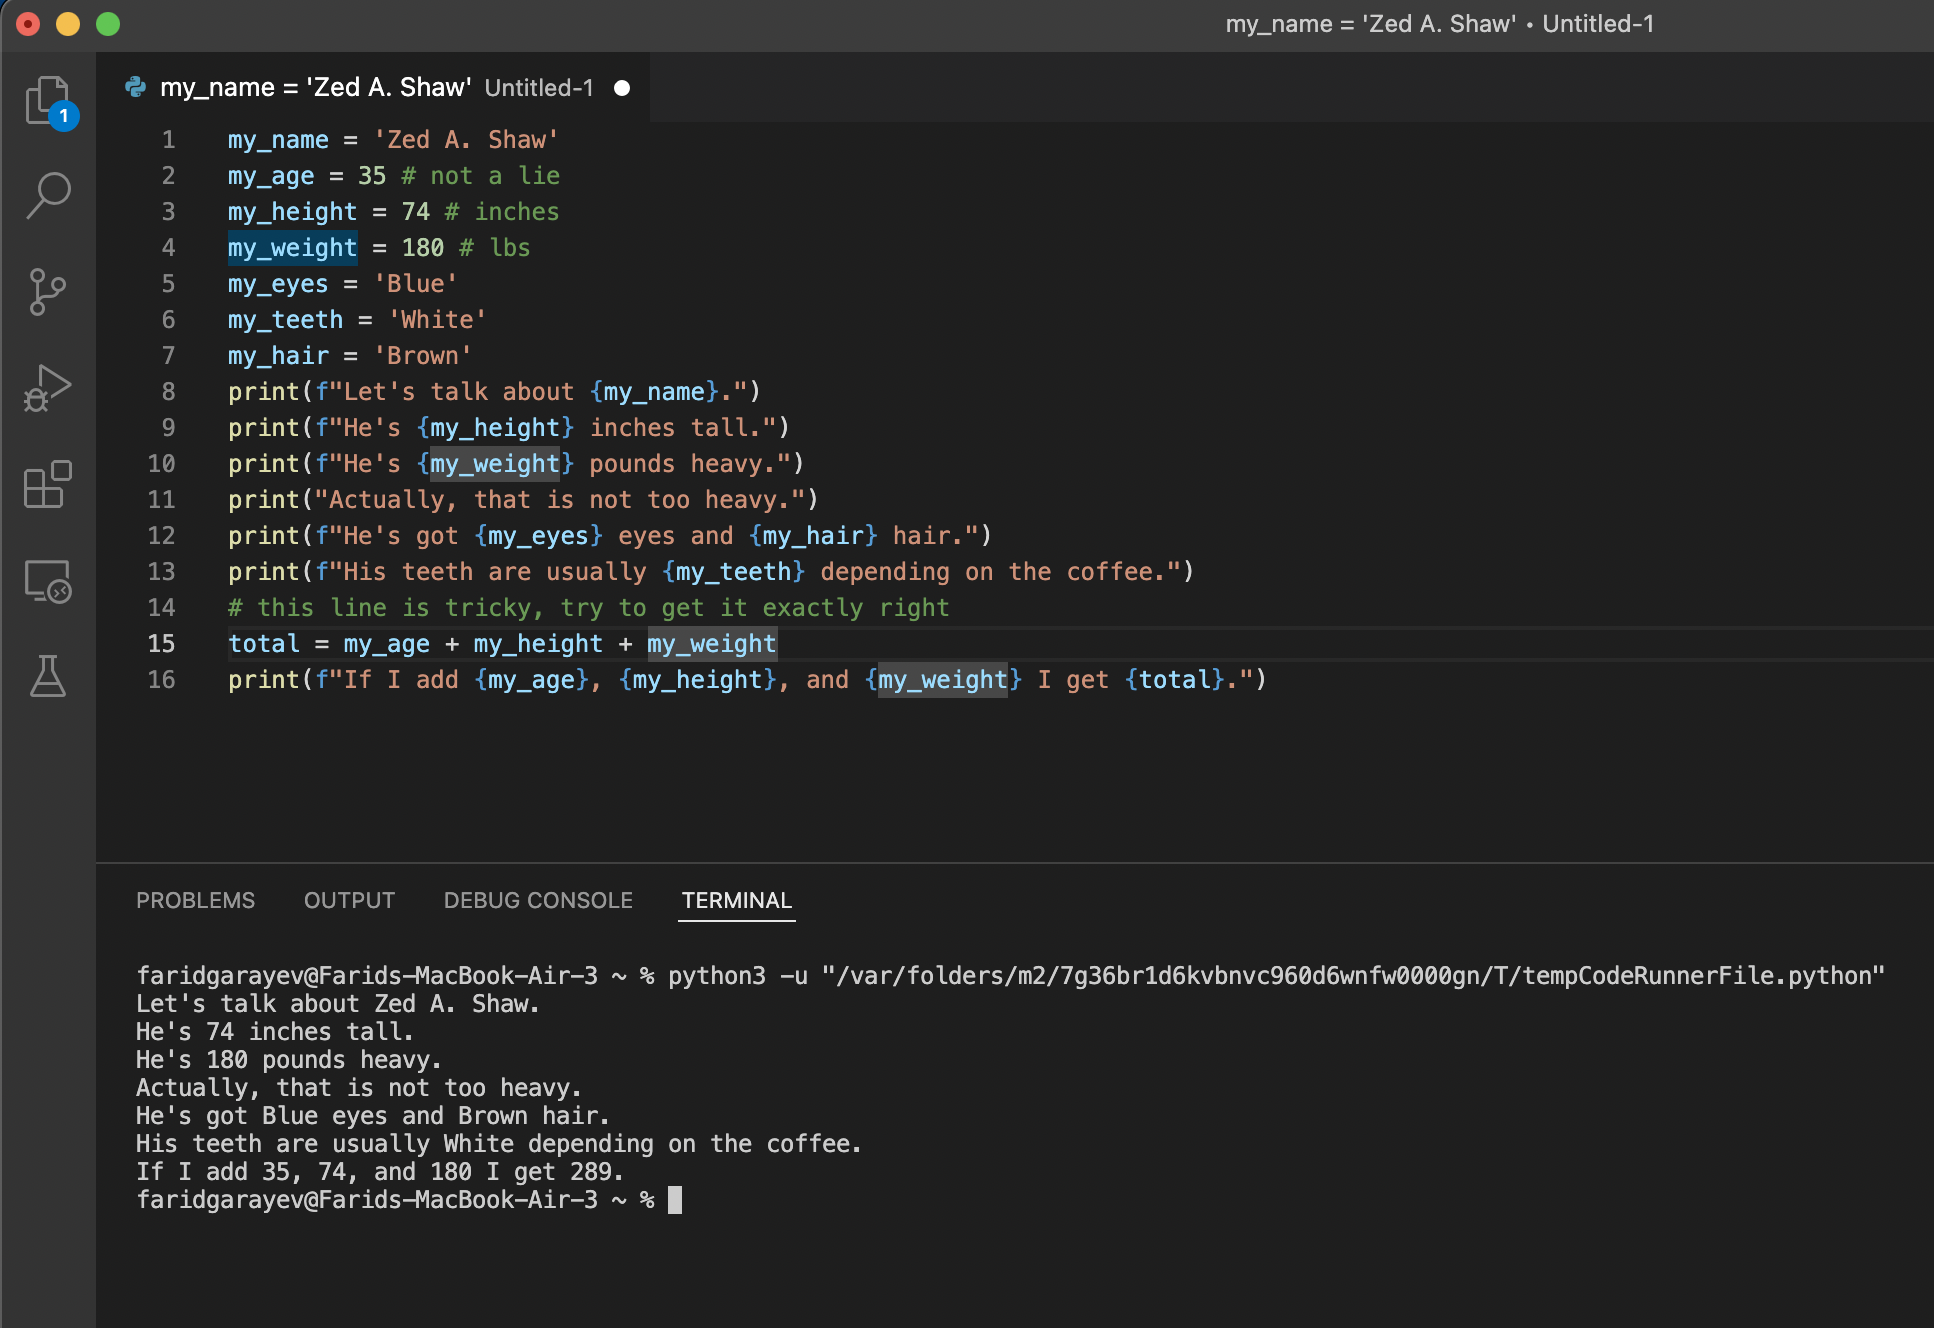Image resolution: width=1934 pixels, height=1328 pixels.
Task: Place cursor at the terminal prompt
Action: (676, 1200)
